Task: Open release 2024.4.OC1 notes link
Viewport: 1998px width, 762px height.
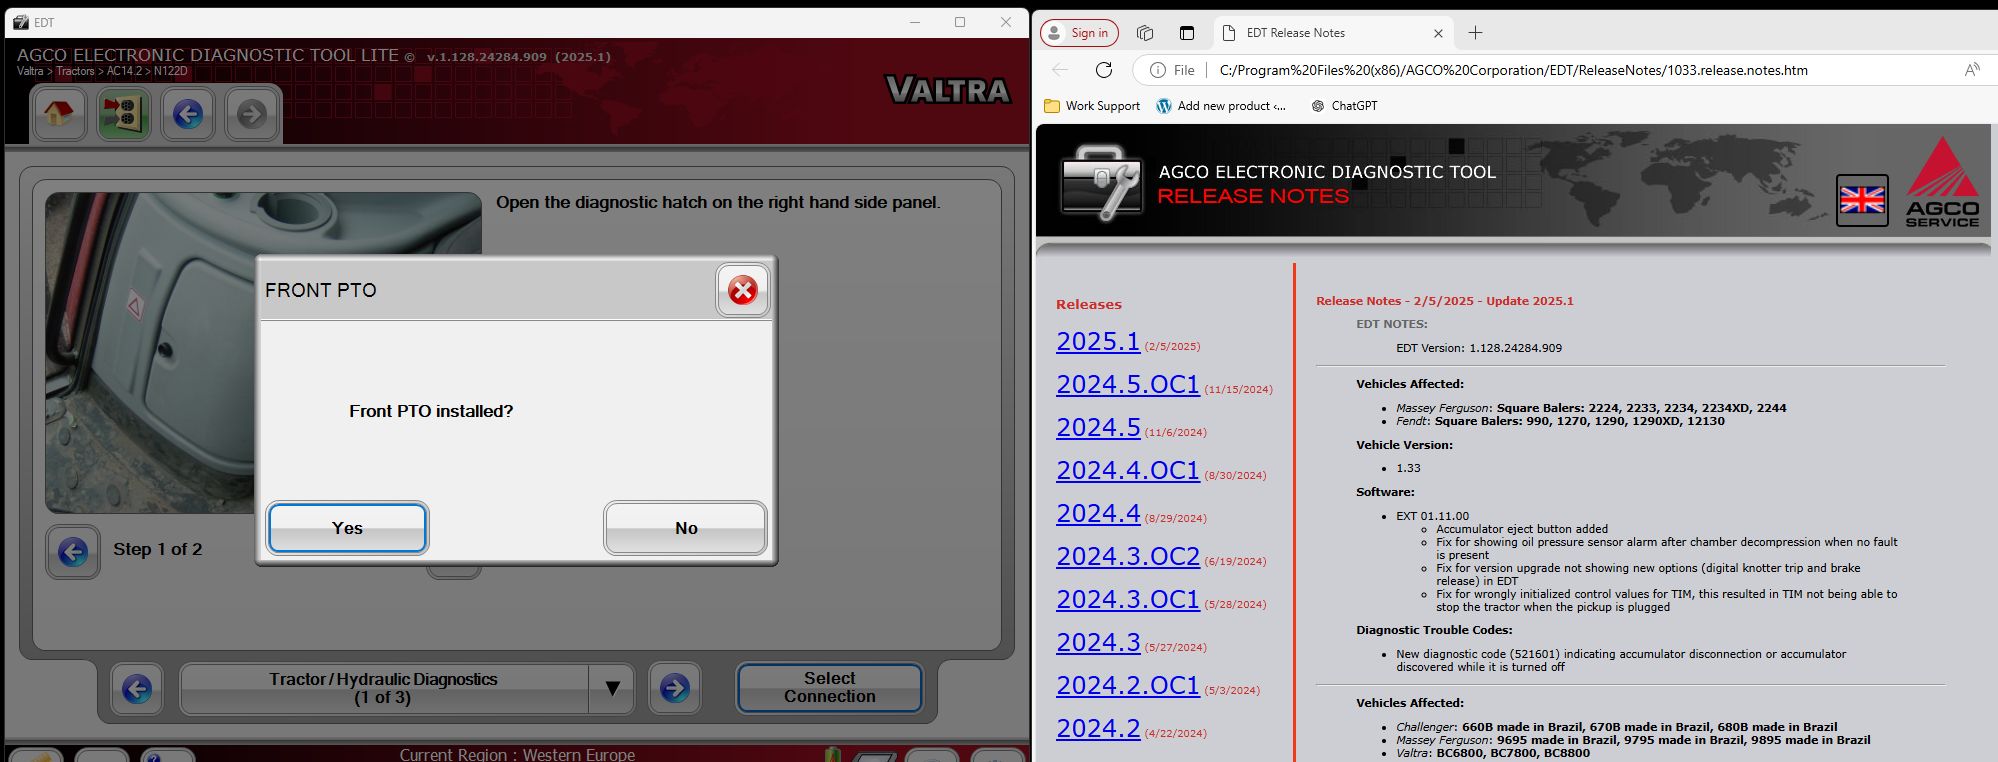Action: point(1128,471)
